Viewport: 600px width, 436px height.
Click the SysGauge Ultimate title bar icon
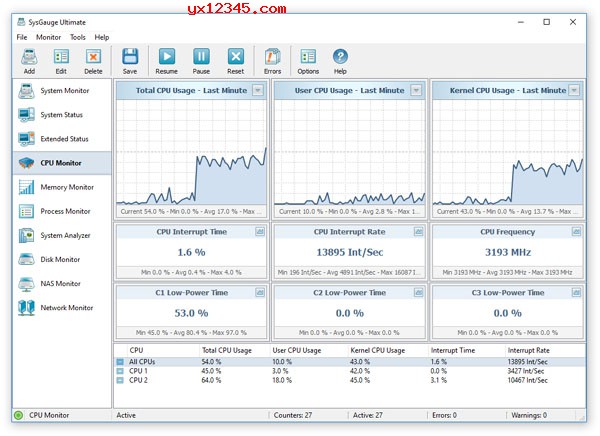click(x=21, y=22)
